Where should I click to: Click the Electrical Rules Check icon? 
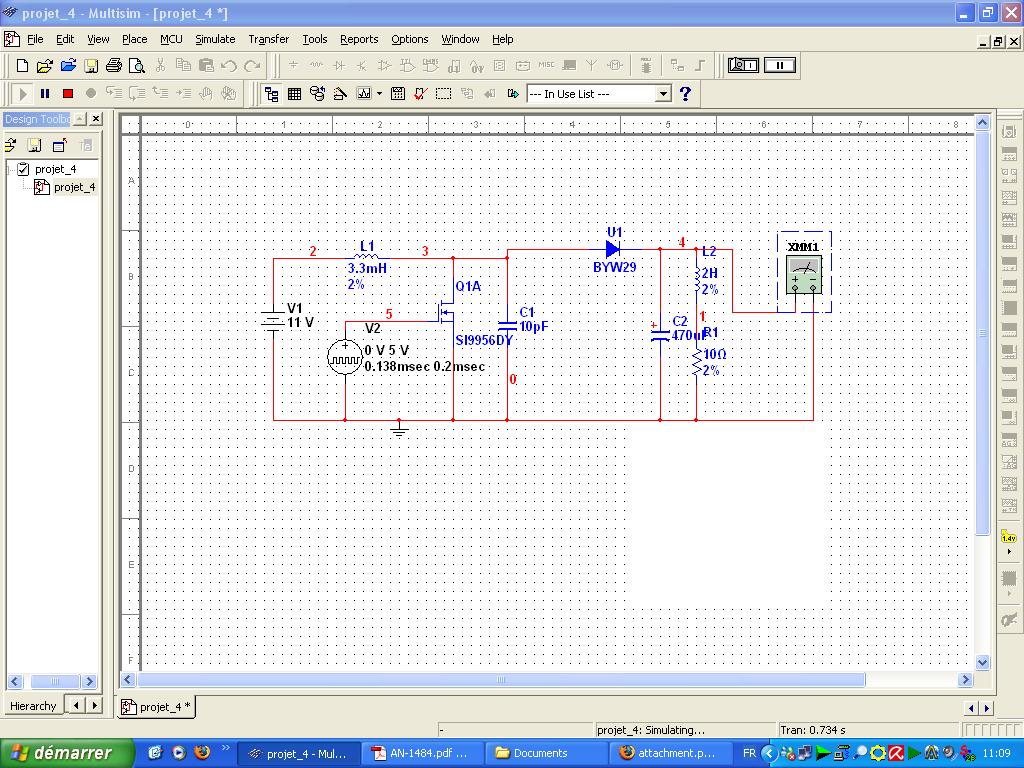[x=420, y=93]
